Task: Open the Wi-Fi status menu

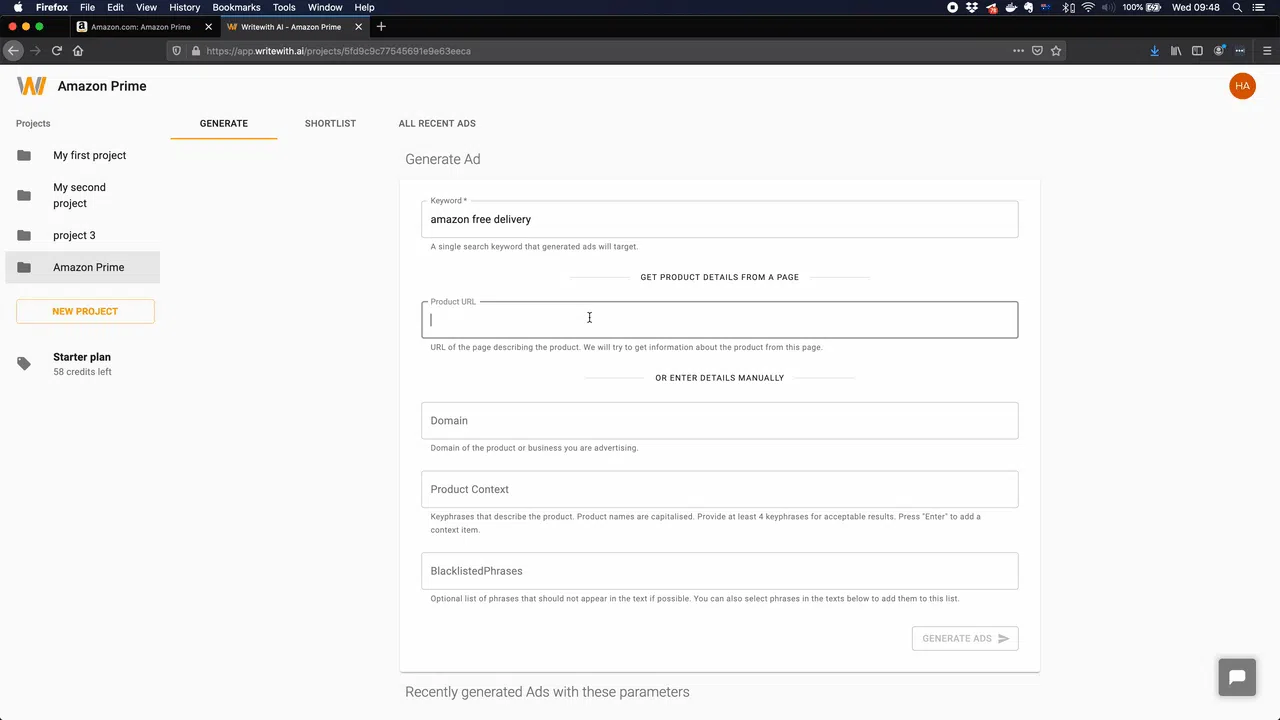Action: pos(1088,7)
